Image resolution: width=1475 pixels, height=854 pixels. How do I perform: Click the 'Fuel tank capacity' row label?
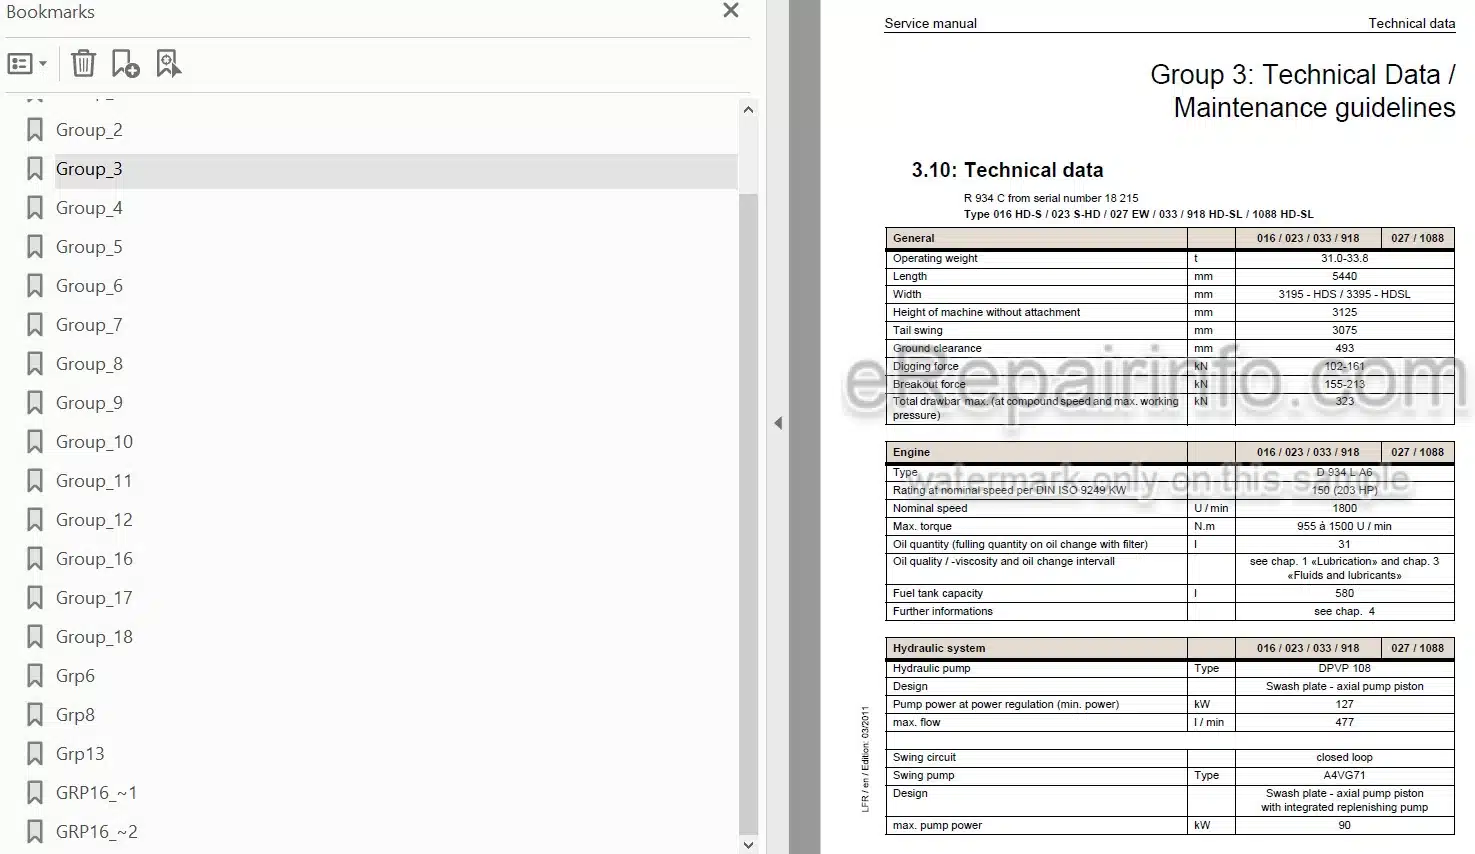click(x=938, y=593)
